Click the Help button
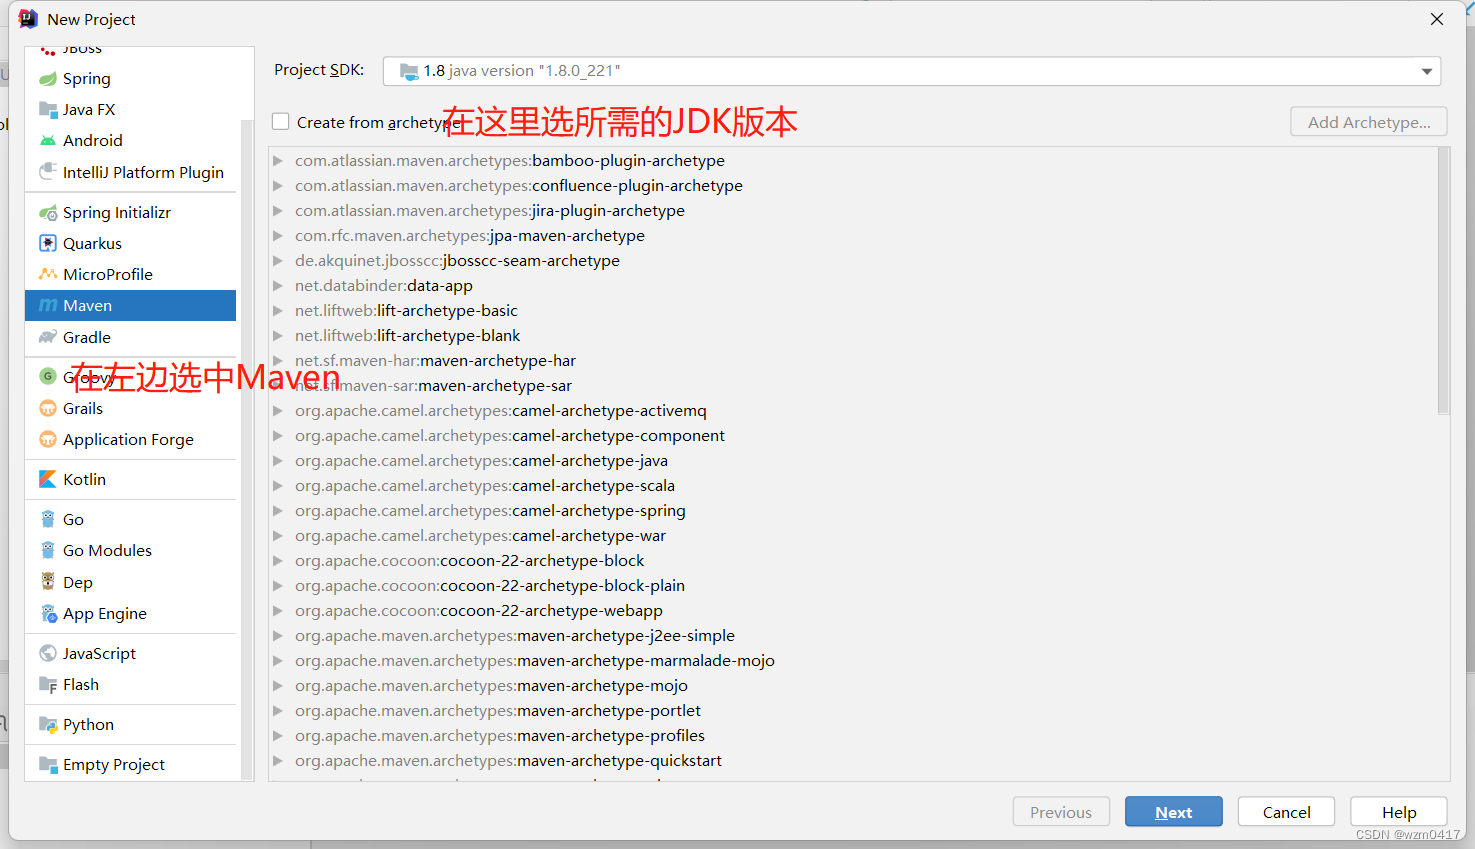Viewport: 1475px width, 849px height. click(x=1399, y=812)
